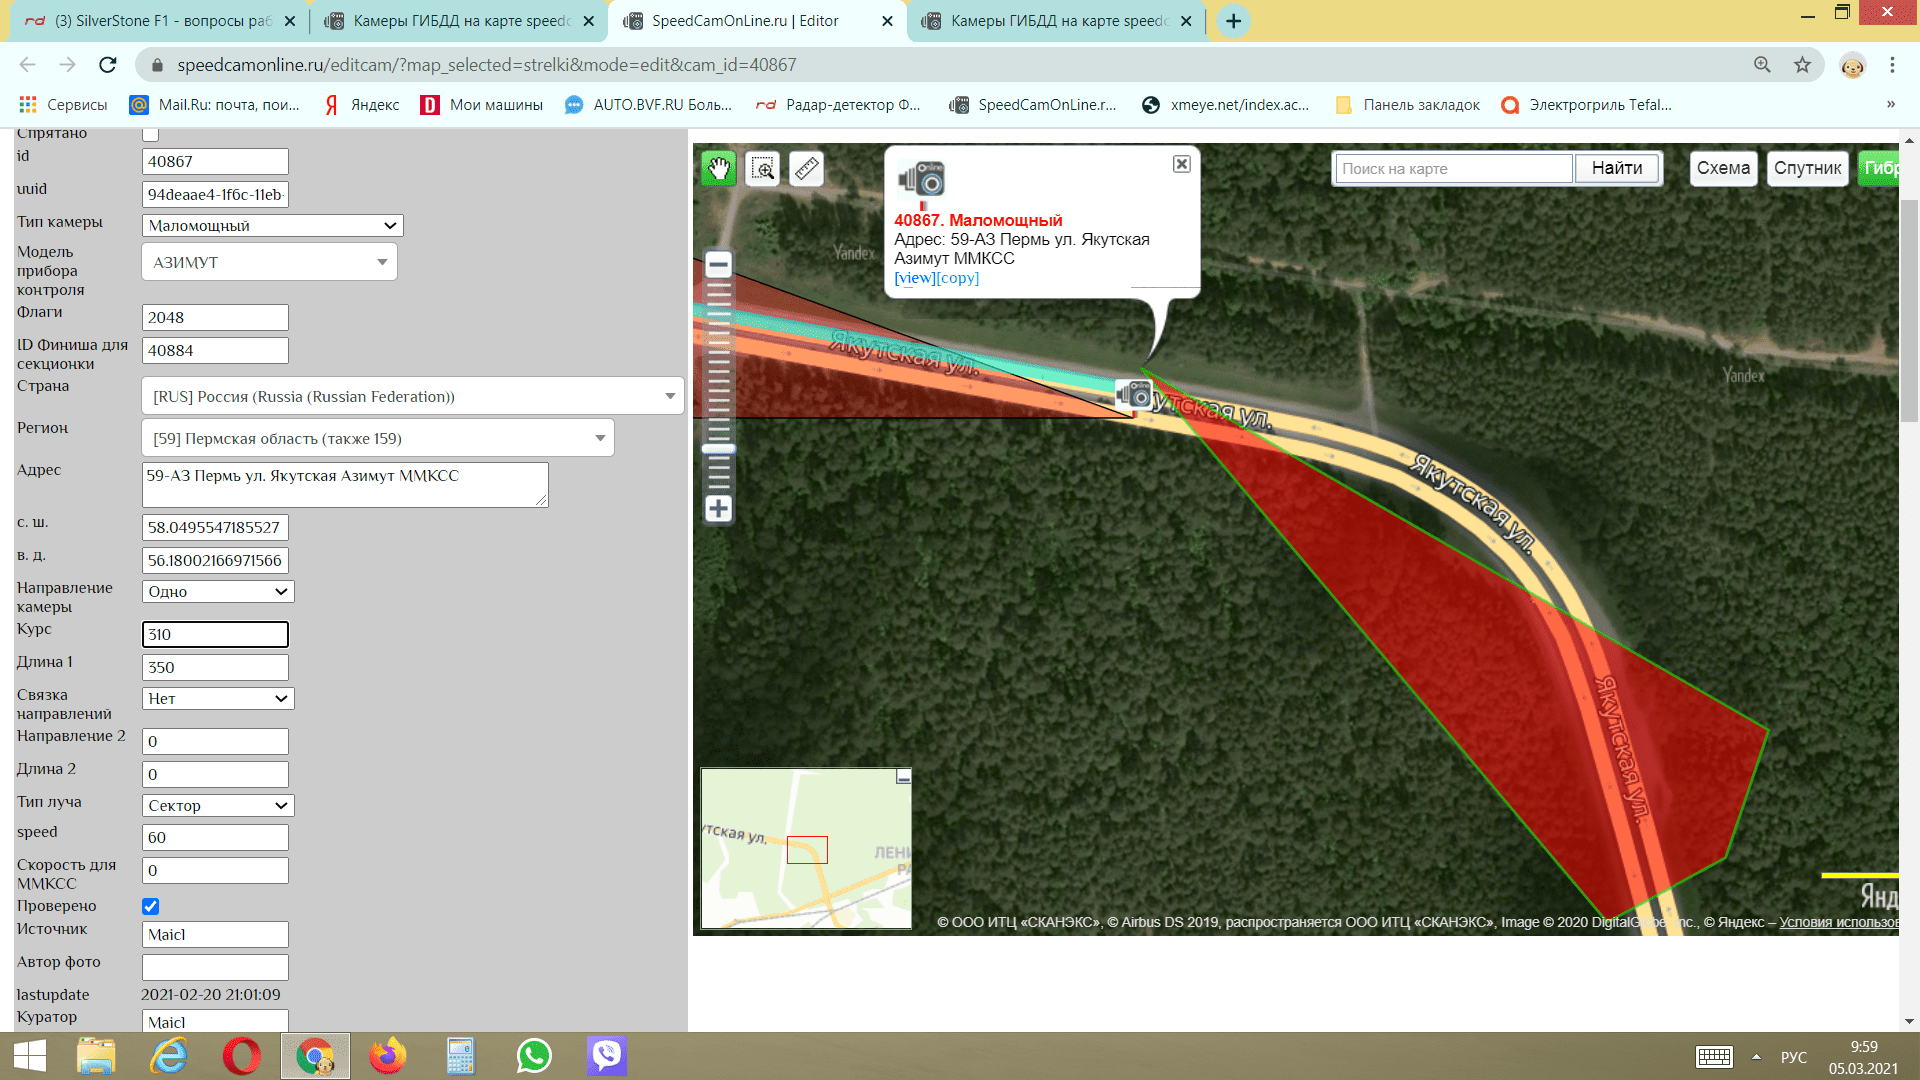The height and width of the screenshot is (1080, 1920).
Task: Toggle the Спрятано checkbox
Action: coord(151,134)
